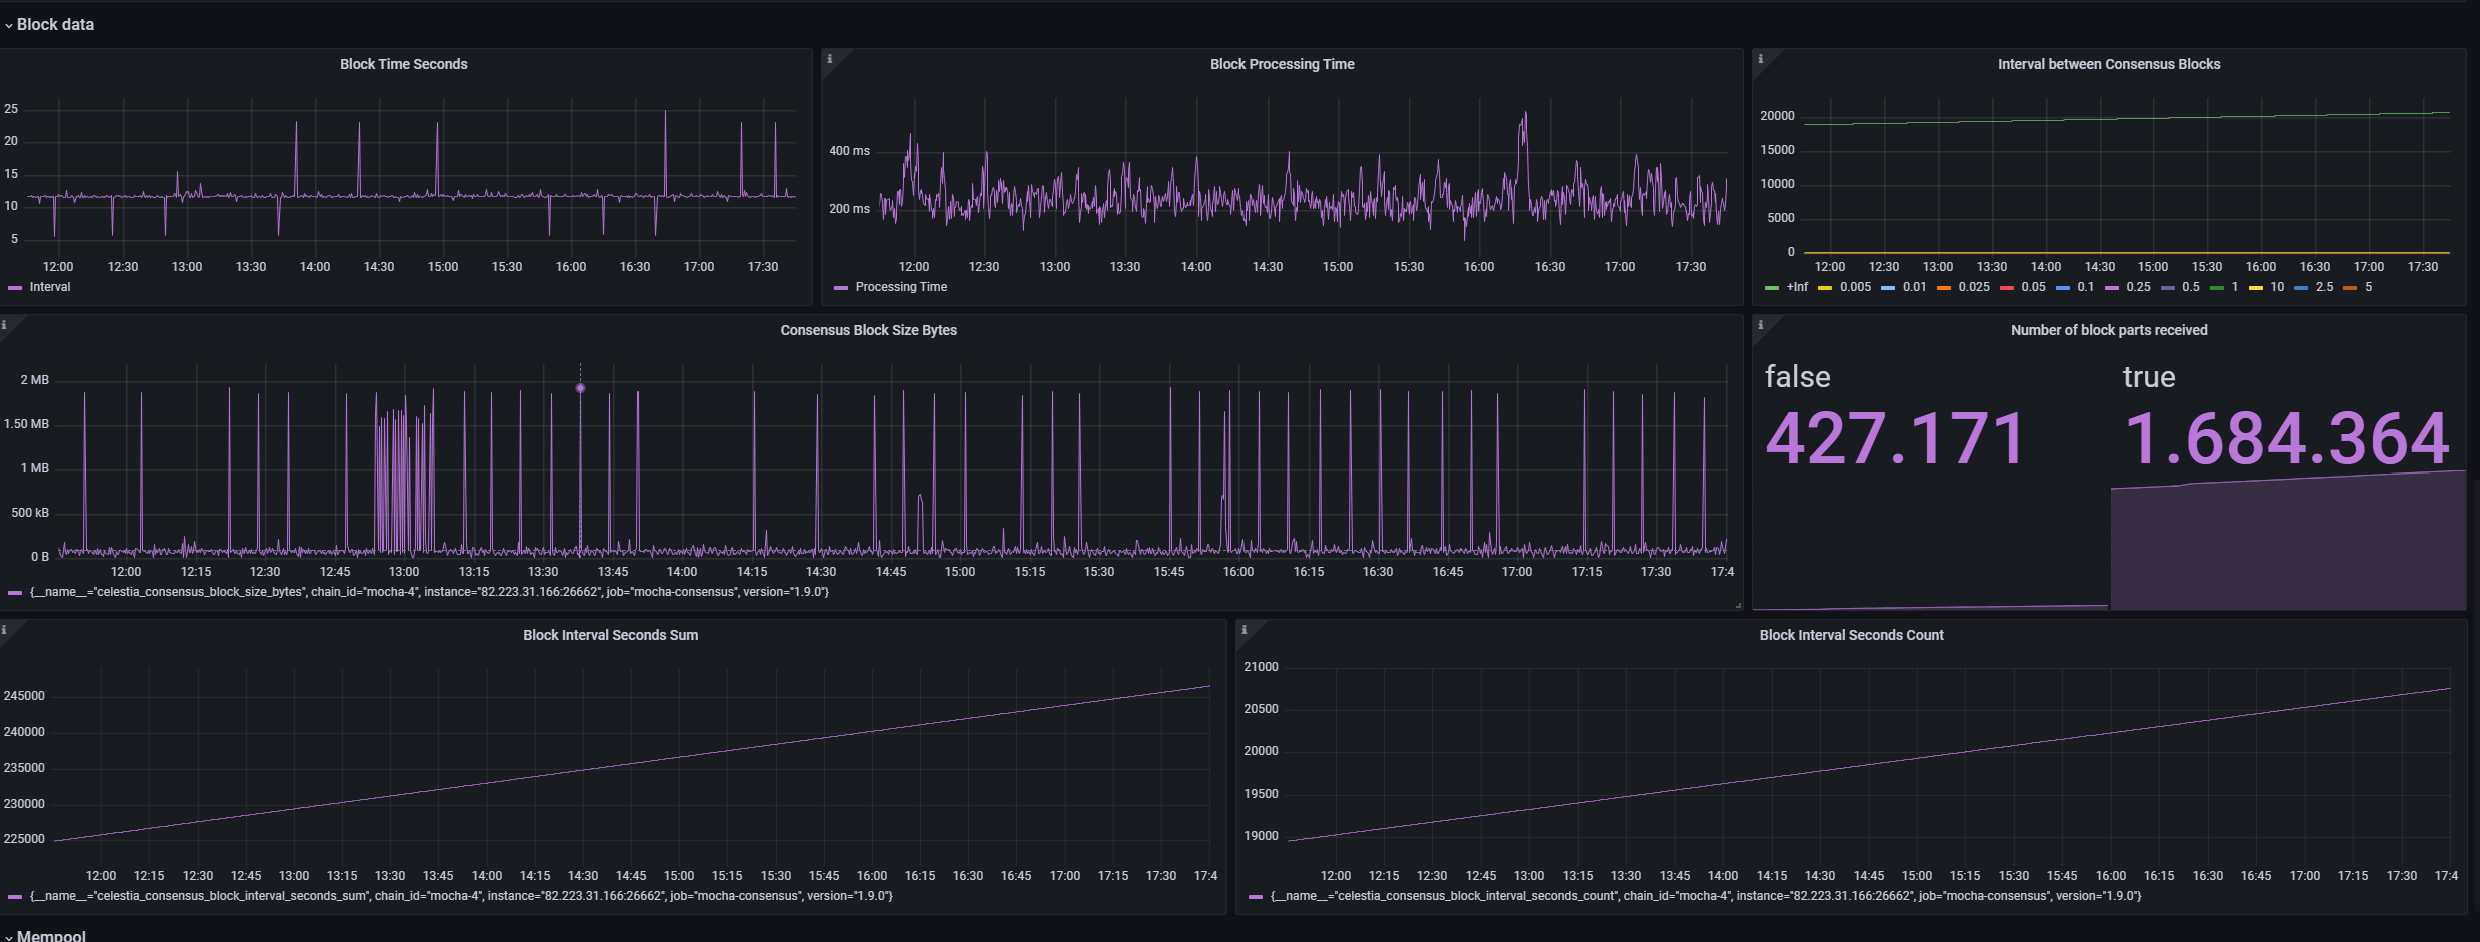Click the yellow 0.005 legend color swatch
The image size is (2480, 942).
tap(1825, 288)
